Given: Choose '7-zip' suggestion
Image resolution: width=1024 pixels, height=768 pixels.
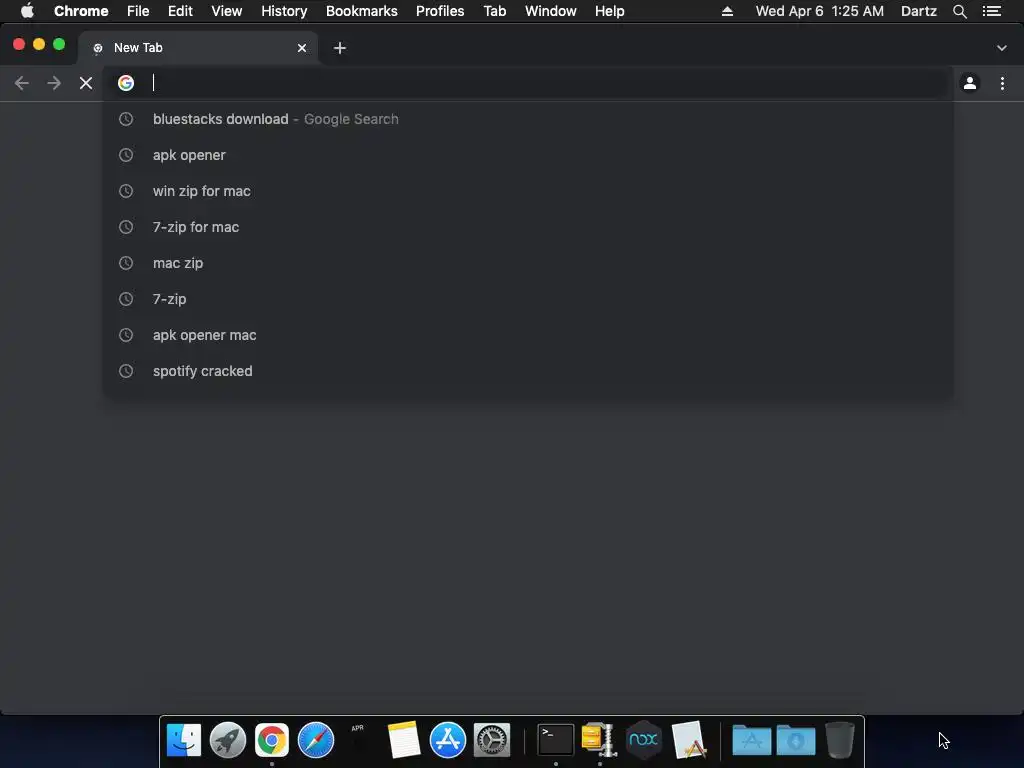Looking at the screenshot, I should pyautogui.click(x=528, y=298).
